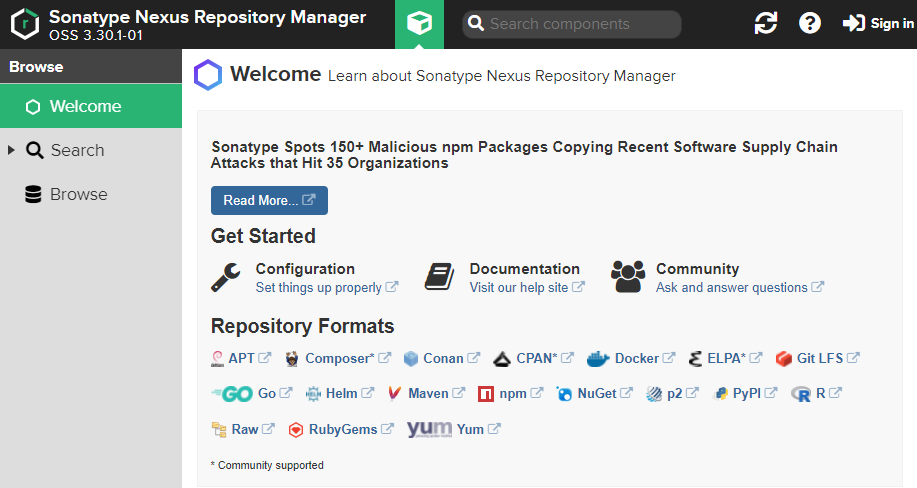Click the NuGet blue icon
Image resolution: width=917 pixels, height=488 pixels.
pos(564,394)
